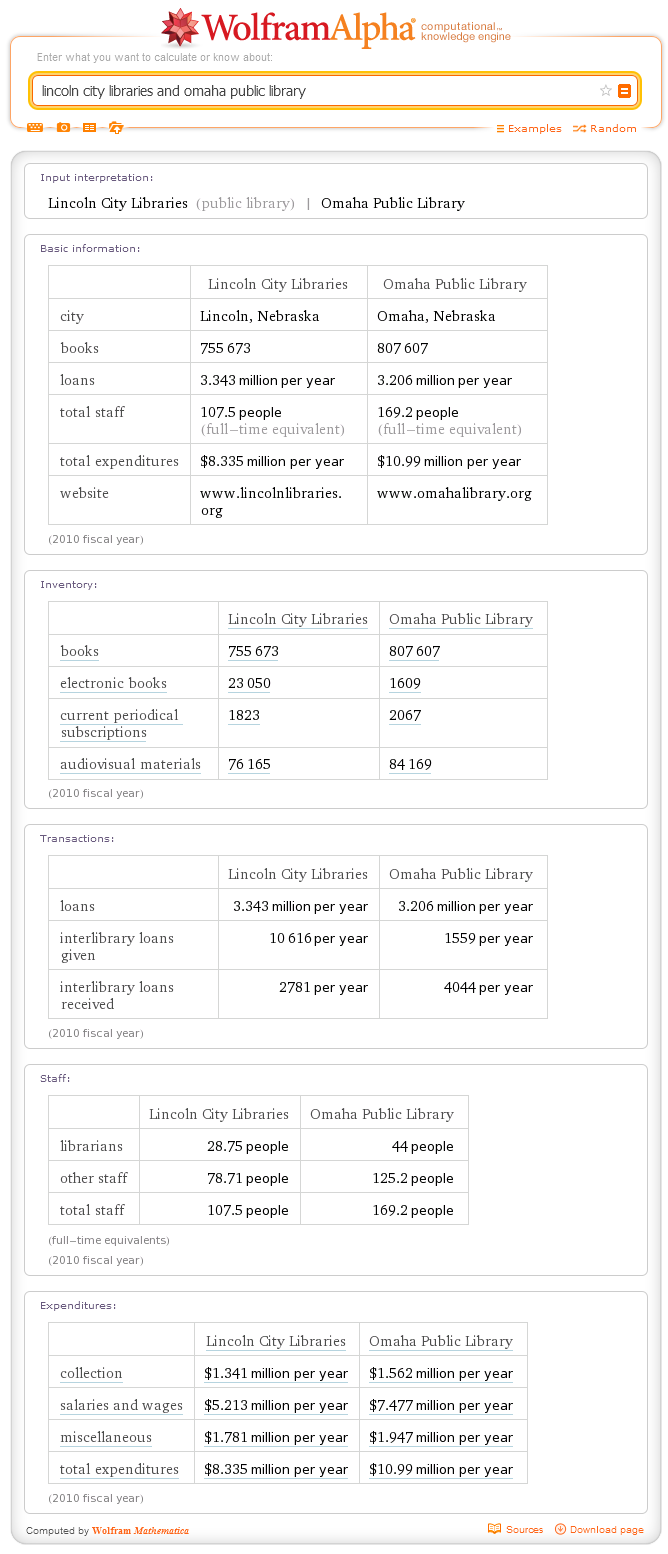Click 'Lincoln, Nebraska' city cell

[260, 316]
